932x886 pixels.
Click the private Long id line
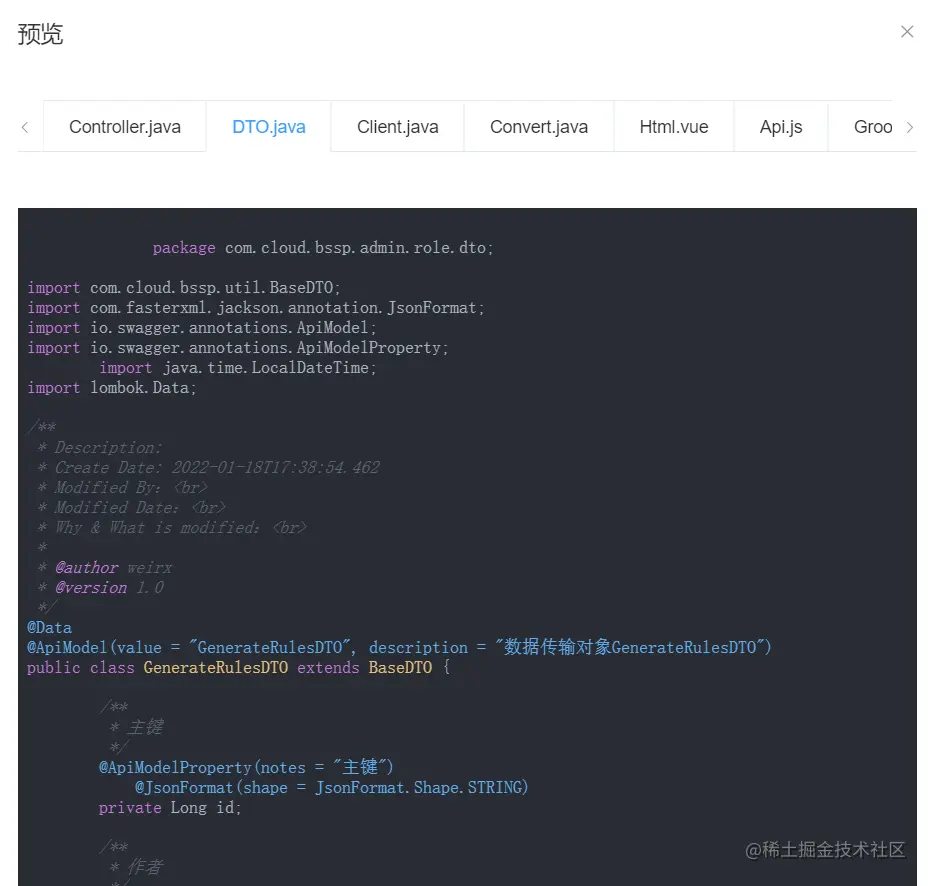[170, 808]
